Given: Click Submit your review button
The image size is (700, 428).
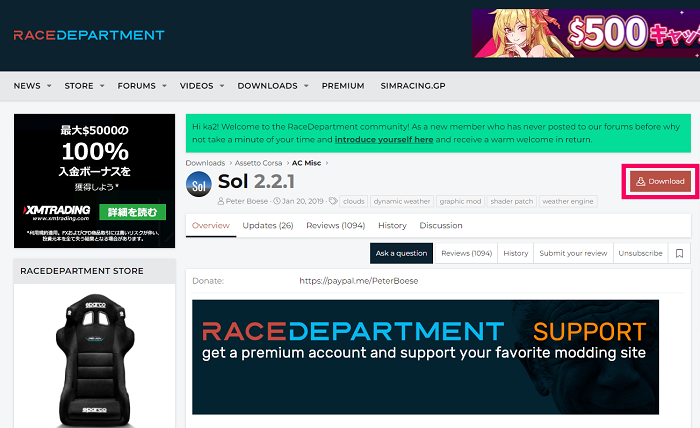Looking at the screenshot, I should [573, 253].
